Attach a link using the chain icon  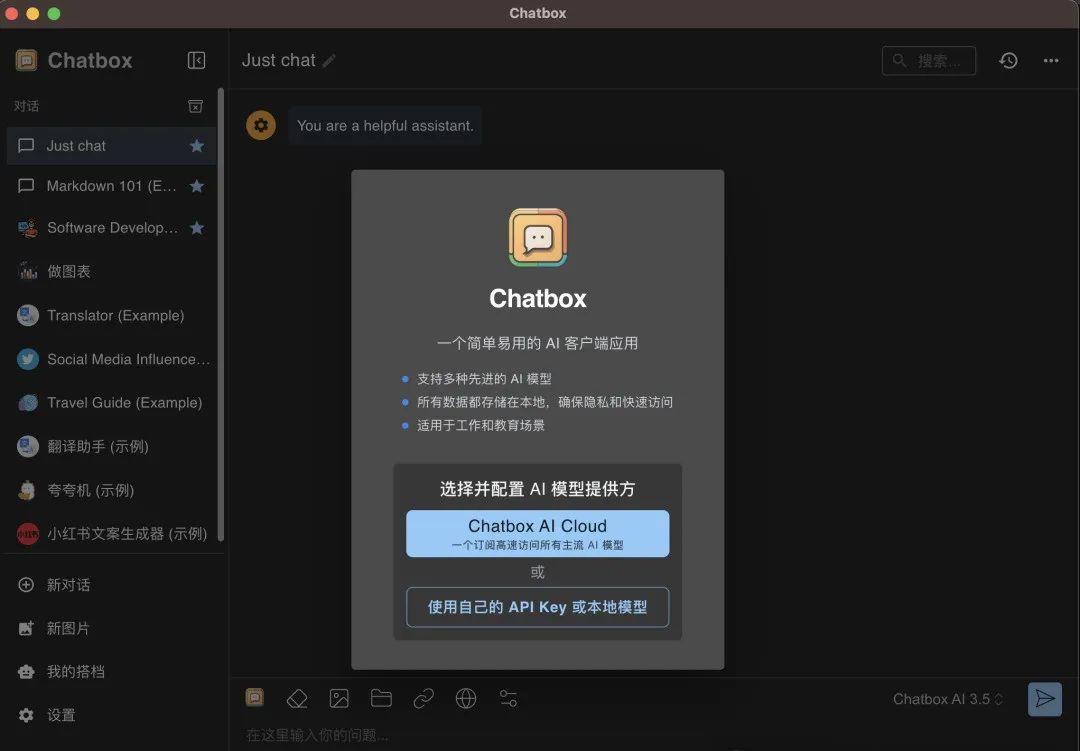[x=424, y=699]
